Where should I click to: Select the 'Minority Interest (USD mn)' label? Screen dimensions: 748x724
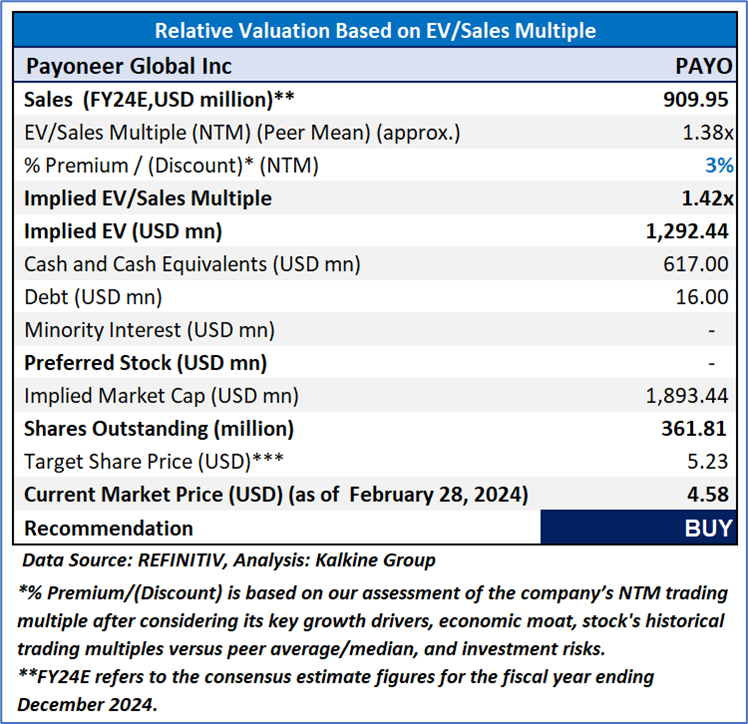point(149,330)
